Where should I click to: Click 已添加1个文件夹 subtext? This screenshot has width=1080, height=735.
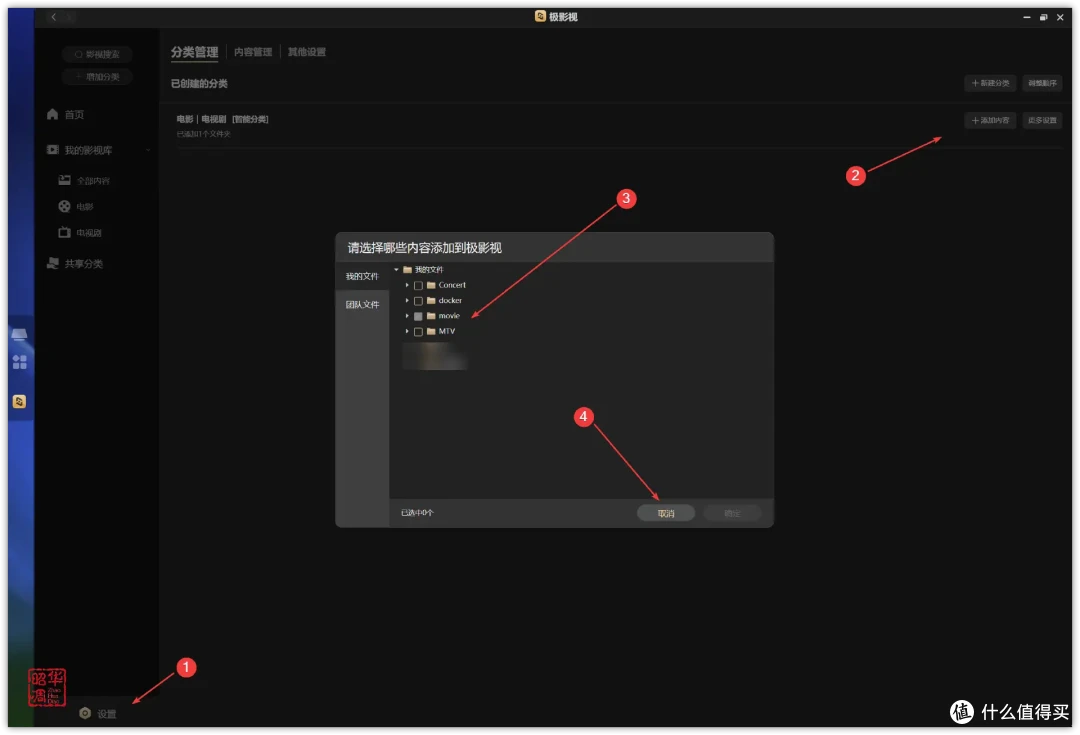(x=203, y=134)
